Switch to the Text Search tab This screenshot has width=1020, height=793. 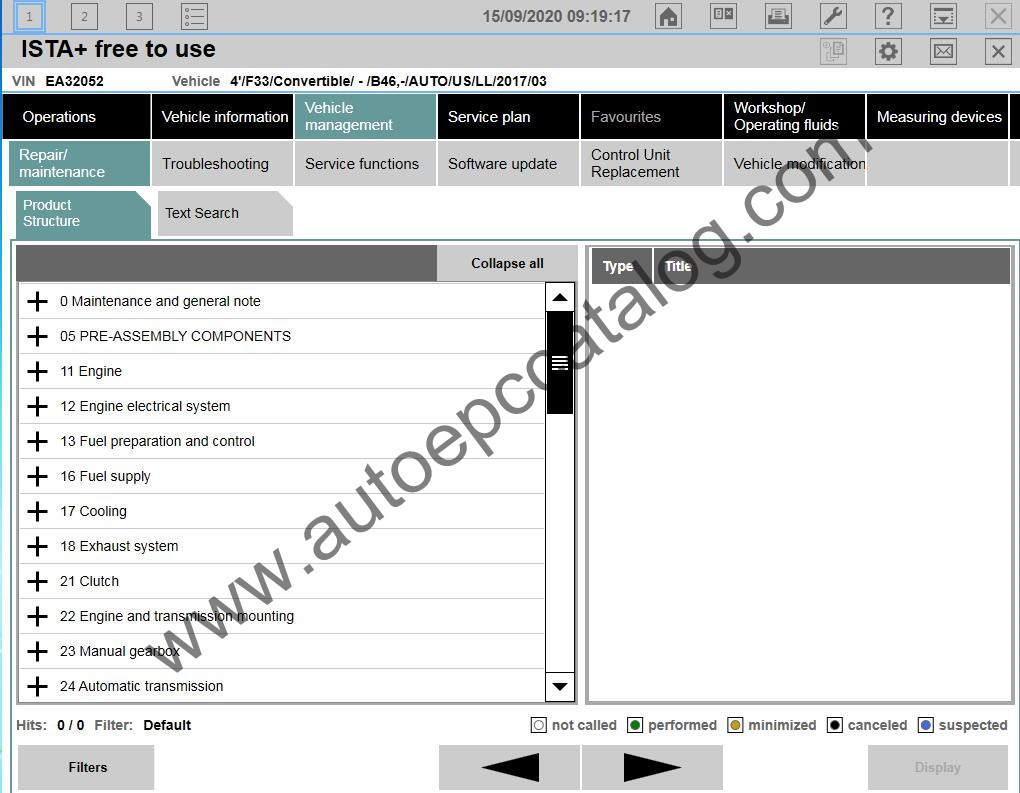(225, 213)
